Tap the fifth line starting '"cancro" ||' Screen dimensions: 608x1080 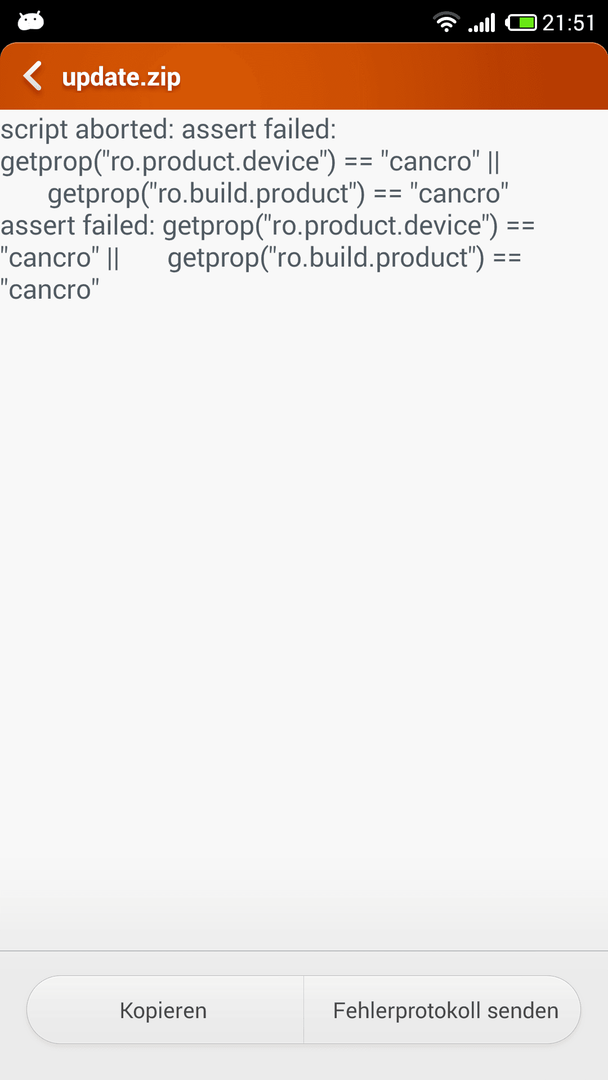261,258
